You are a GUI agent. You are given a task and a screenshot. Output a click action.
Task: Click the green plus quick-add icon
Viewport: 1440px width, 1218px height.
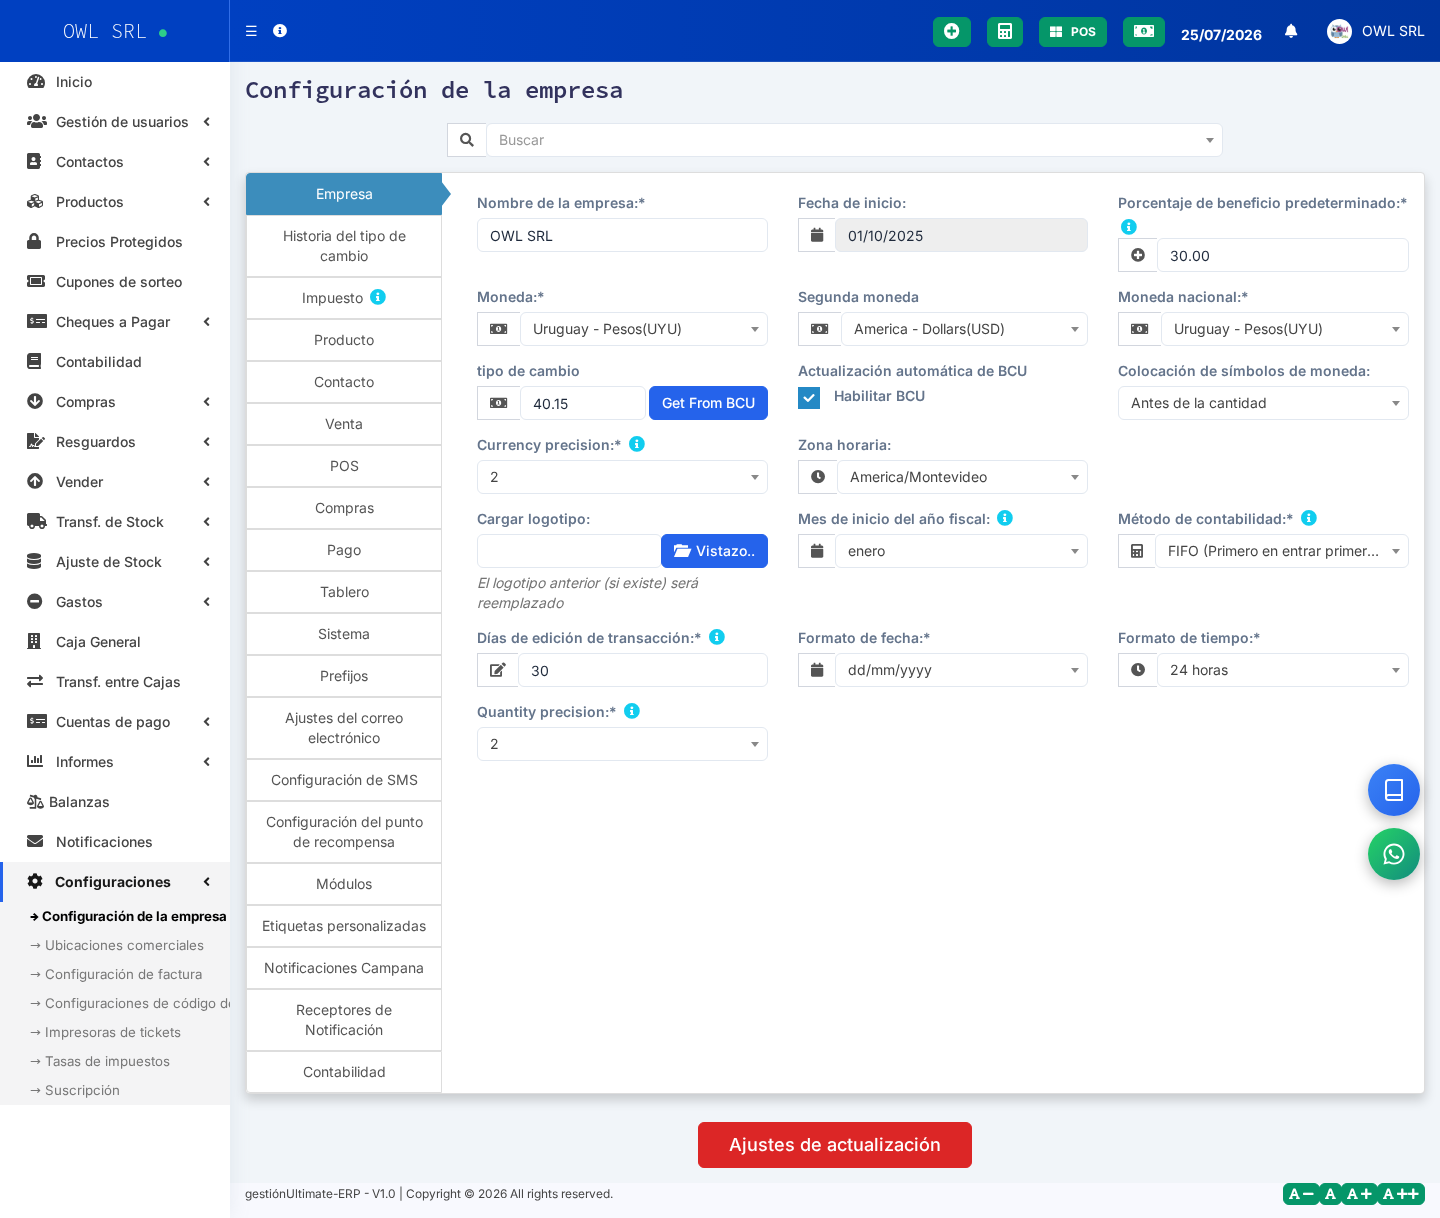click(x=952, y=32)
